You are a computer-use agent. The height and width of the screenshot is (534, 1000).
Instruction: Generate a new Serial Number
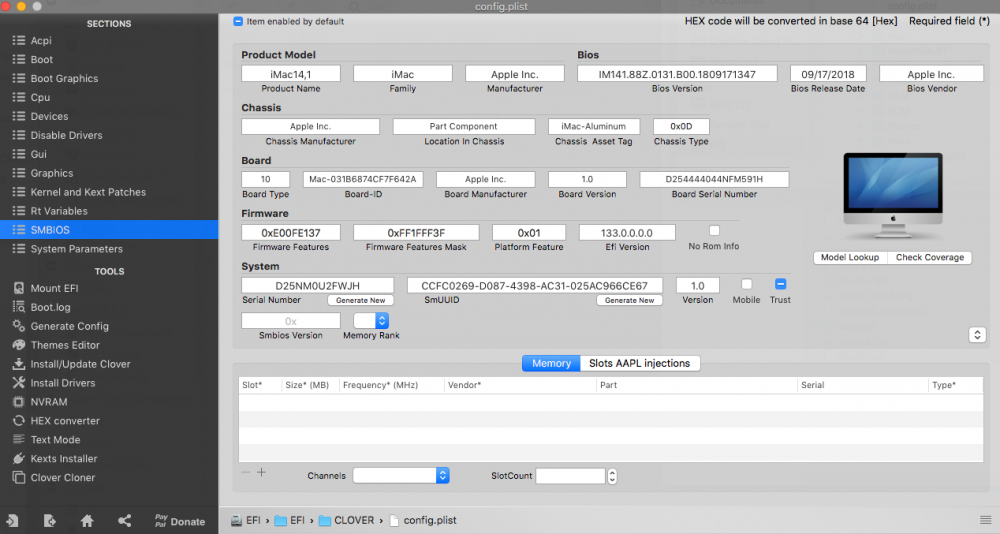(360, 300)
